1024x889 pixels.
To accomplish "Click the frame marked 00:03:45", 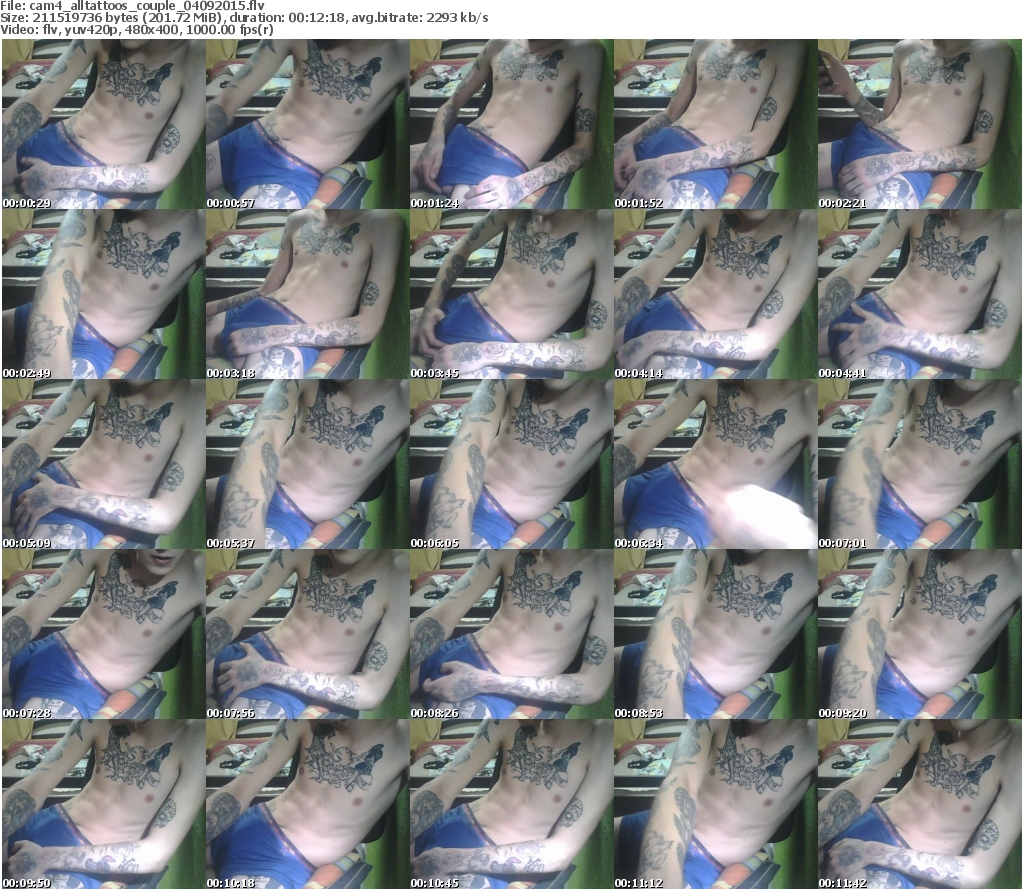I will pos(512,294).
